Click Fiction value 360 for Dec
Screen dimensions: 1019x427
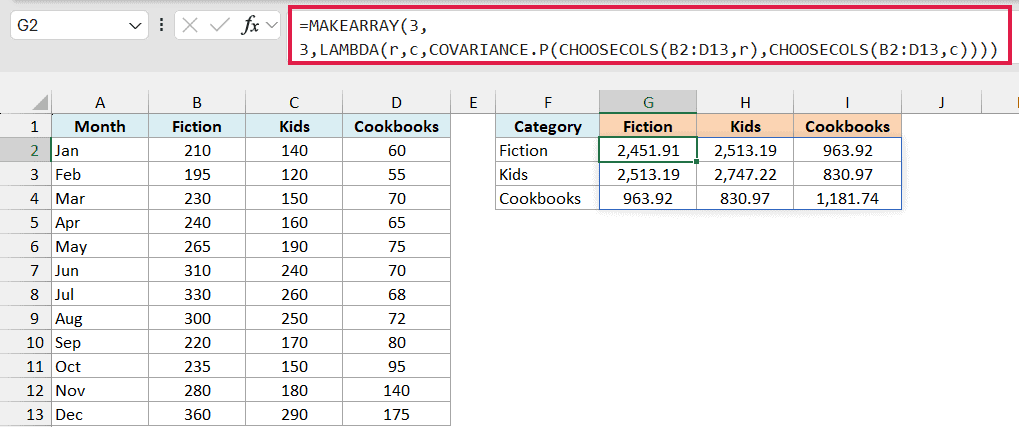pos(197,415)
